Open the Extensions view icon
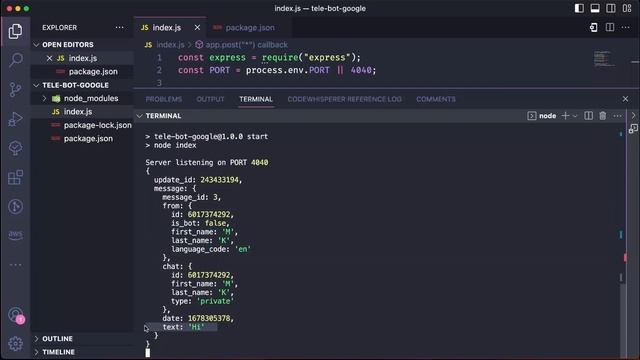This screenshot has height=360, width=640. (16, 178)
